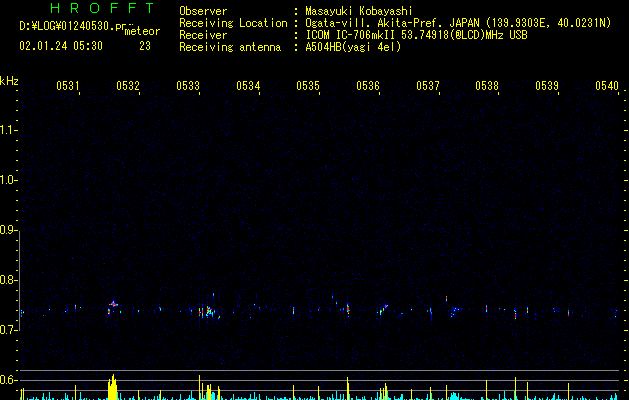The width and height of the screenshot is (629, 400).
Task: Click the 0533 time marker
Action: (188, 86)
